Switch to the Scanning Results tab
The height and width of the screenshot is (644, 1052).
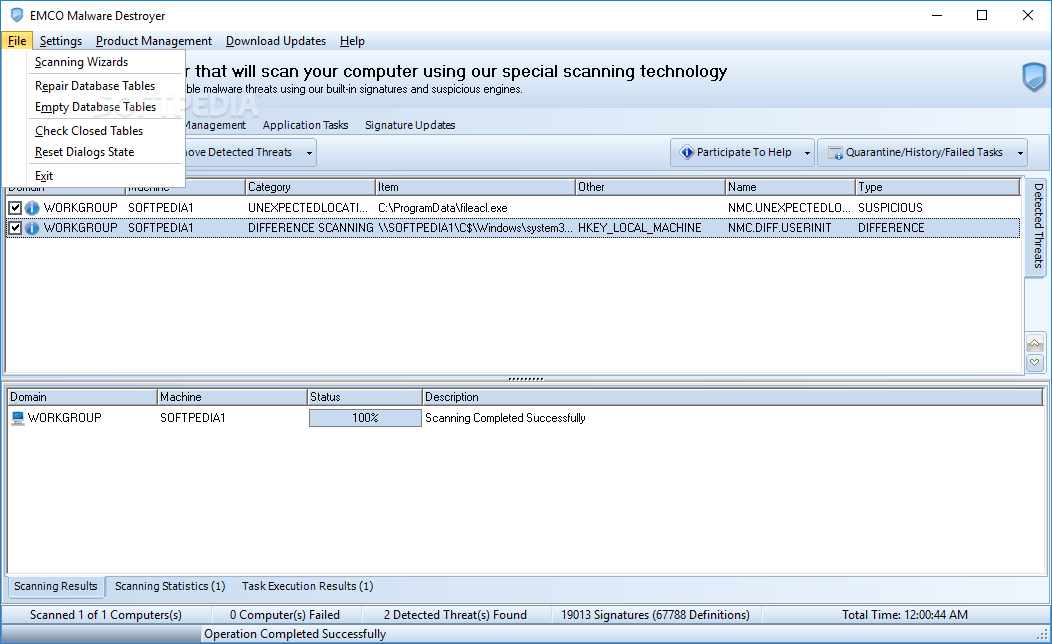coord(56,586)
